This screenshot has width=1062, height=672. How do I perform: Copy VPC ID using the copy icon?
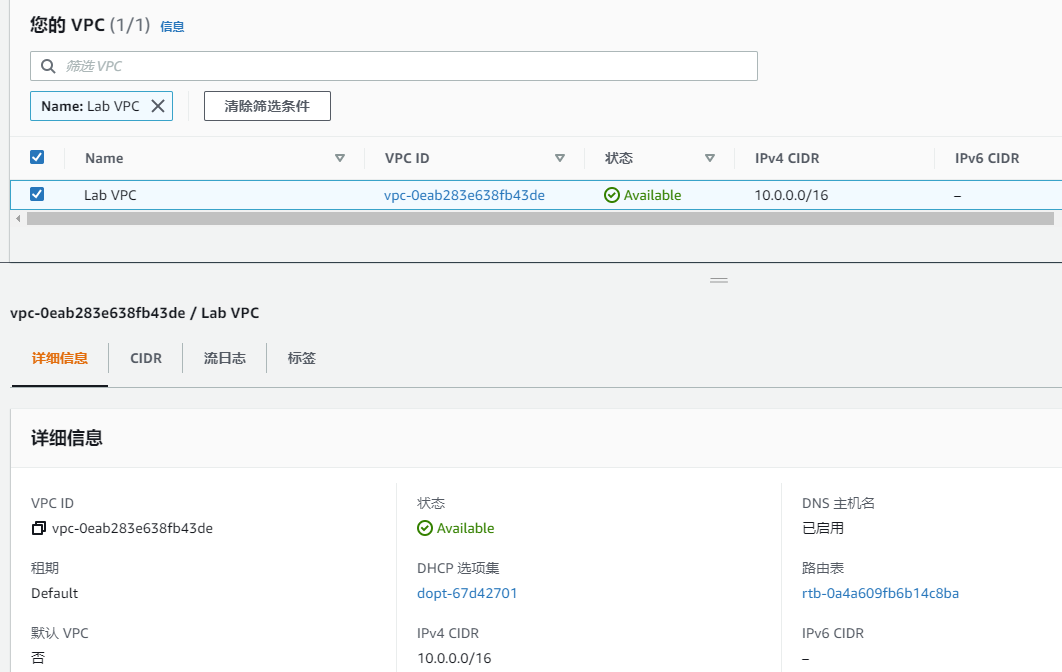(39, 528)
